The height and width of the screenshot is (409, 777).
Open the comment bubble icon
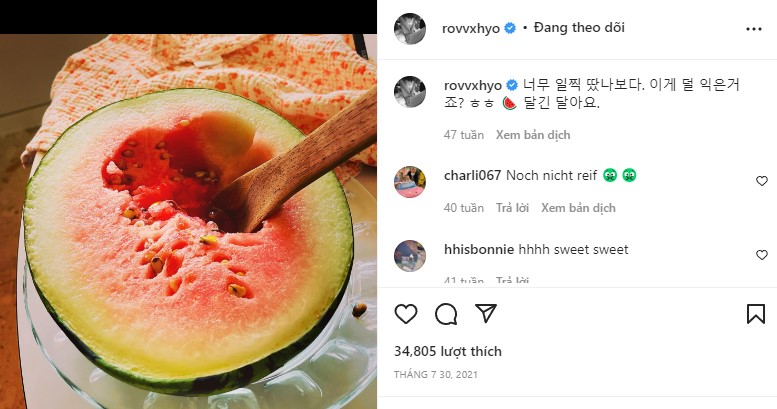point(446,314)
